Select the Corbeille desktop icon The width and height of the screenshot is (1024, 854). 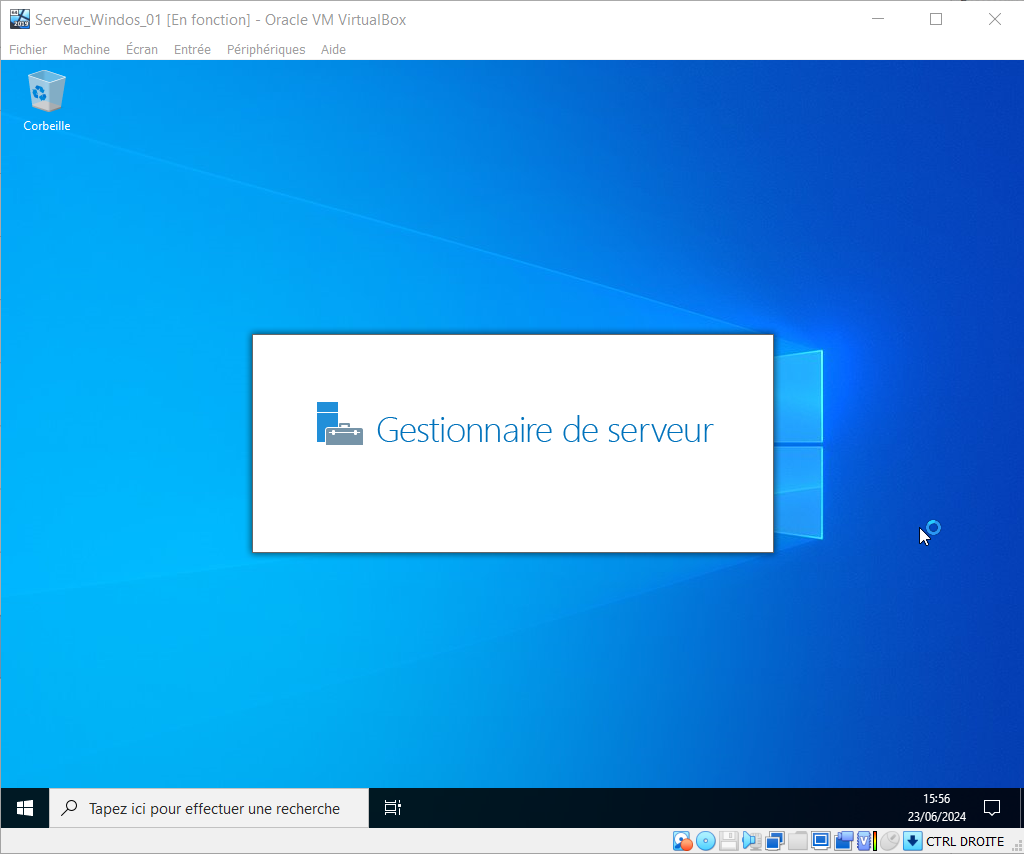click(47, 100)
